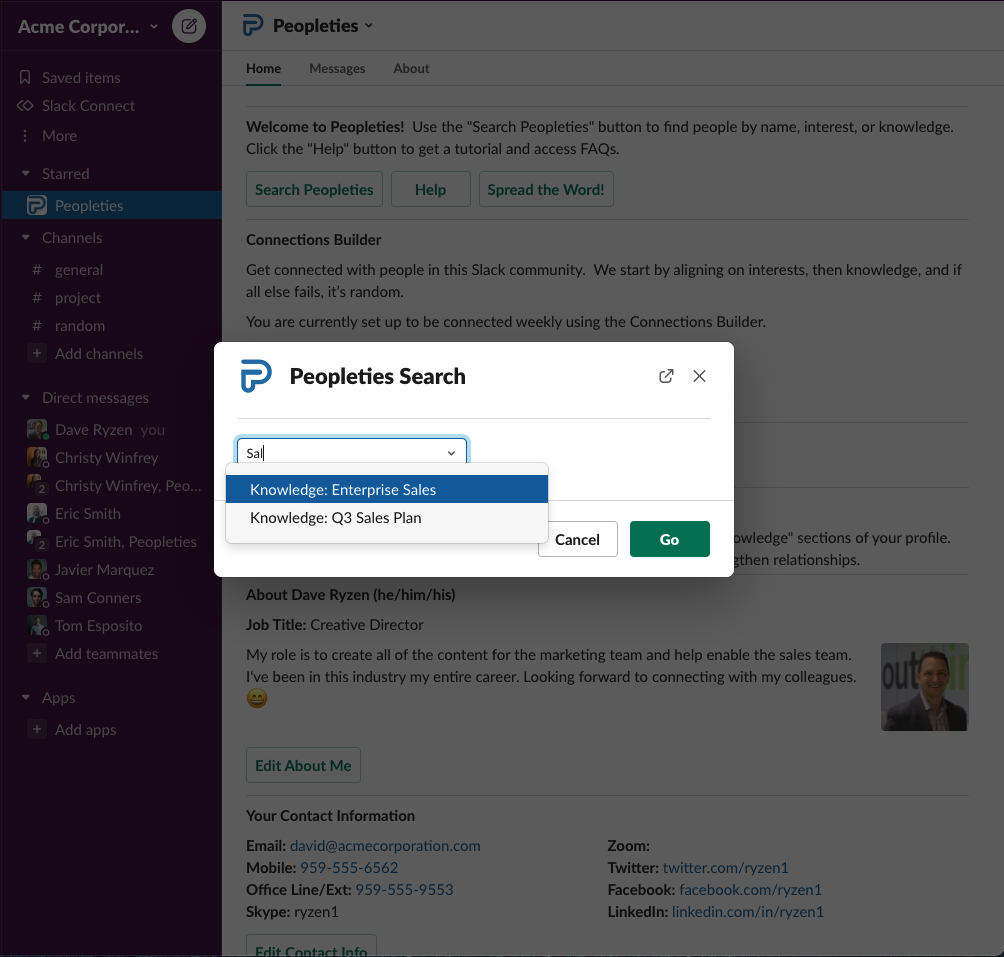1004x957 pixels.
Task: Collapse the Starred section
Action: click(26, 173)
